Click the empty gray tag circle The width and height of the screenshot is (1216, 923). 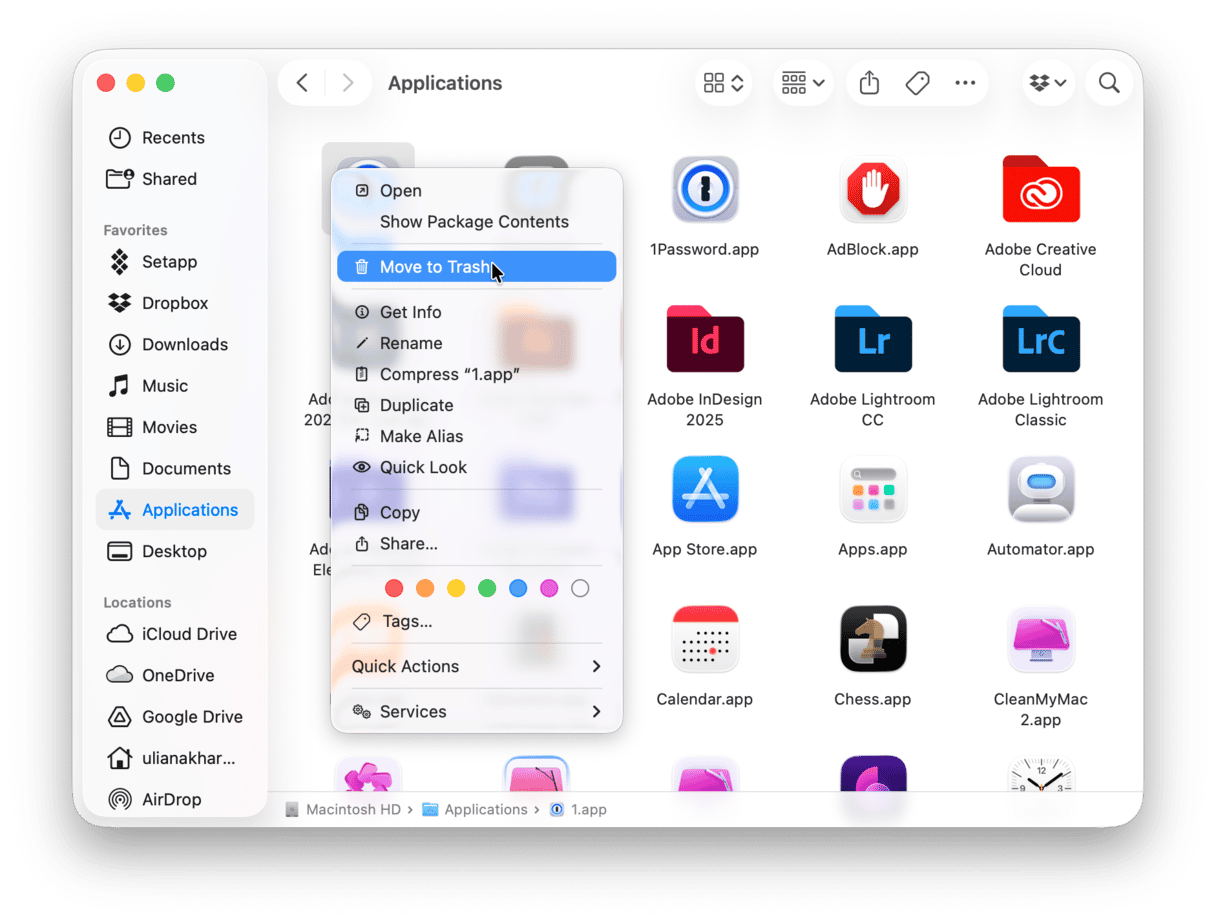(x=580, y=589)
